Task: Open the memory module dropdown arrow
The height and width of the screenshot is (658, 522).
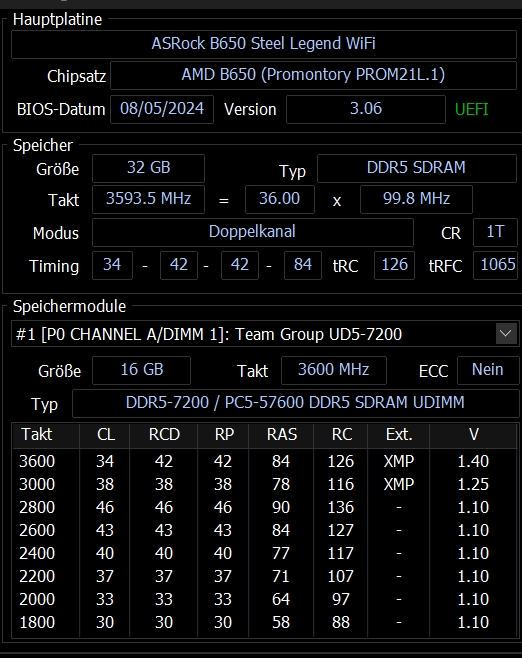Action: (506, 334)
